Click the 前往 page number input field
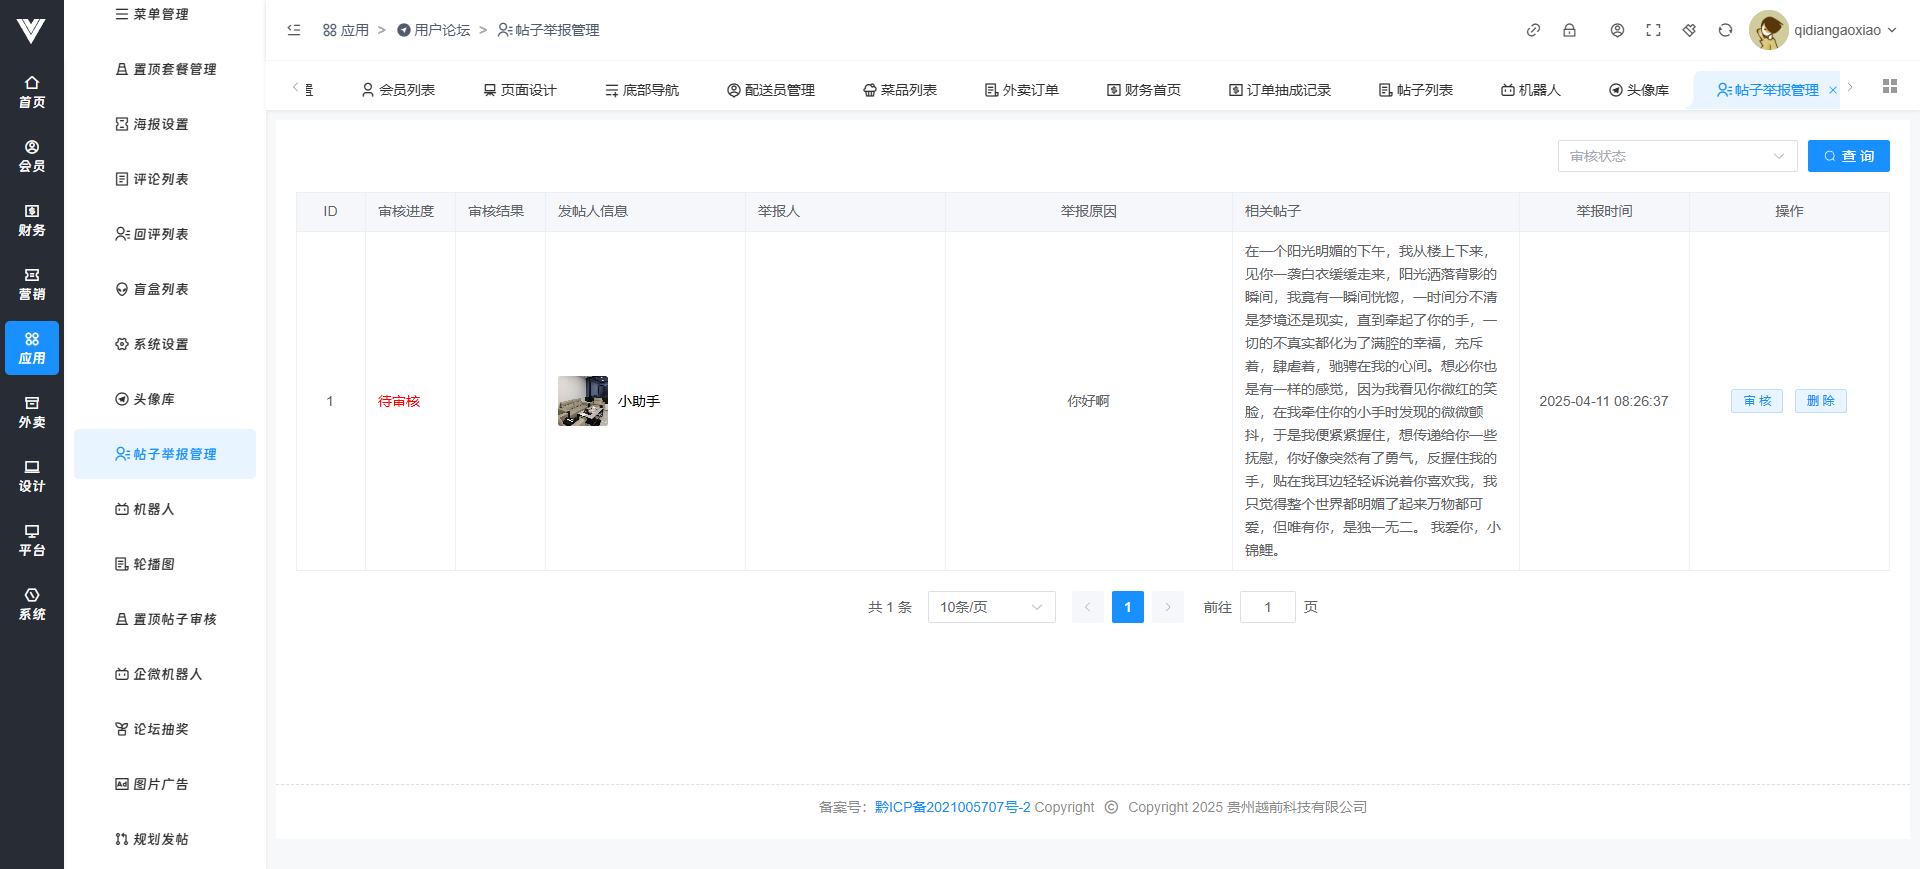Screen dimensions: 1920x869 point(1267,607)
